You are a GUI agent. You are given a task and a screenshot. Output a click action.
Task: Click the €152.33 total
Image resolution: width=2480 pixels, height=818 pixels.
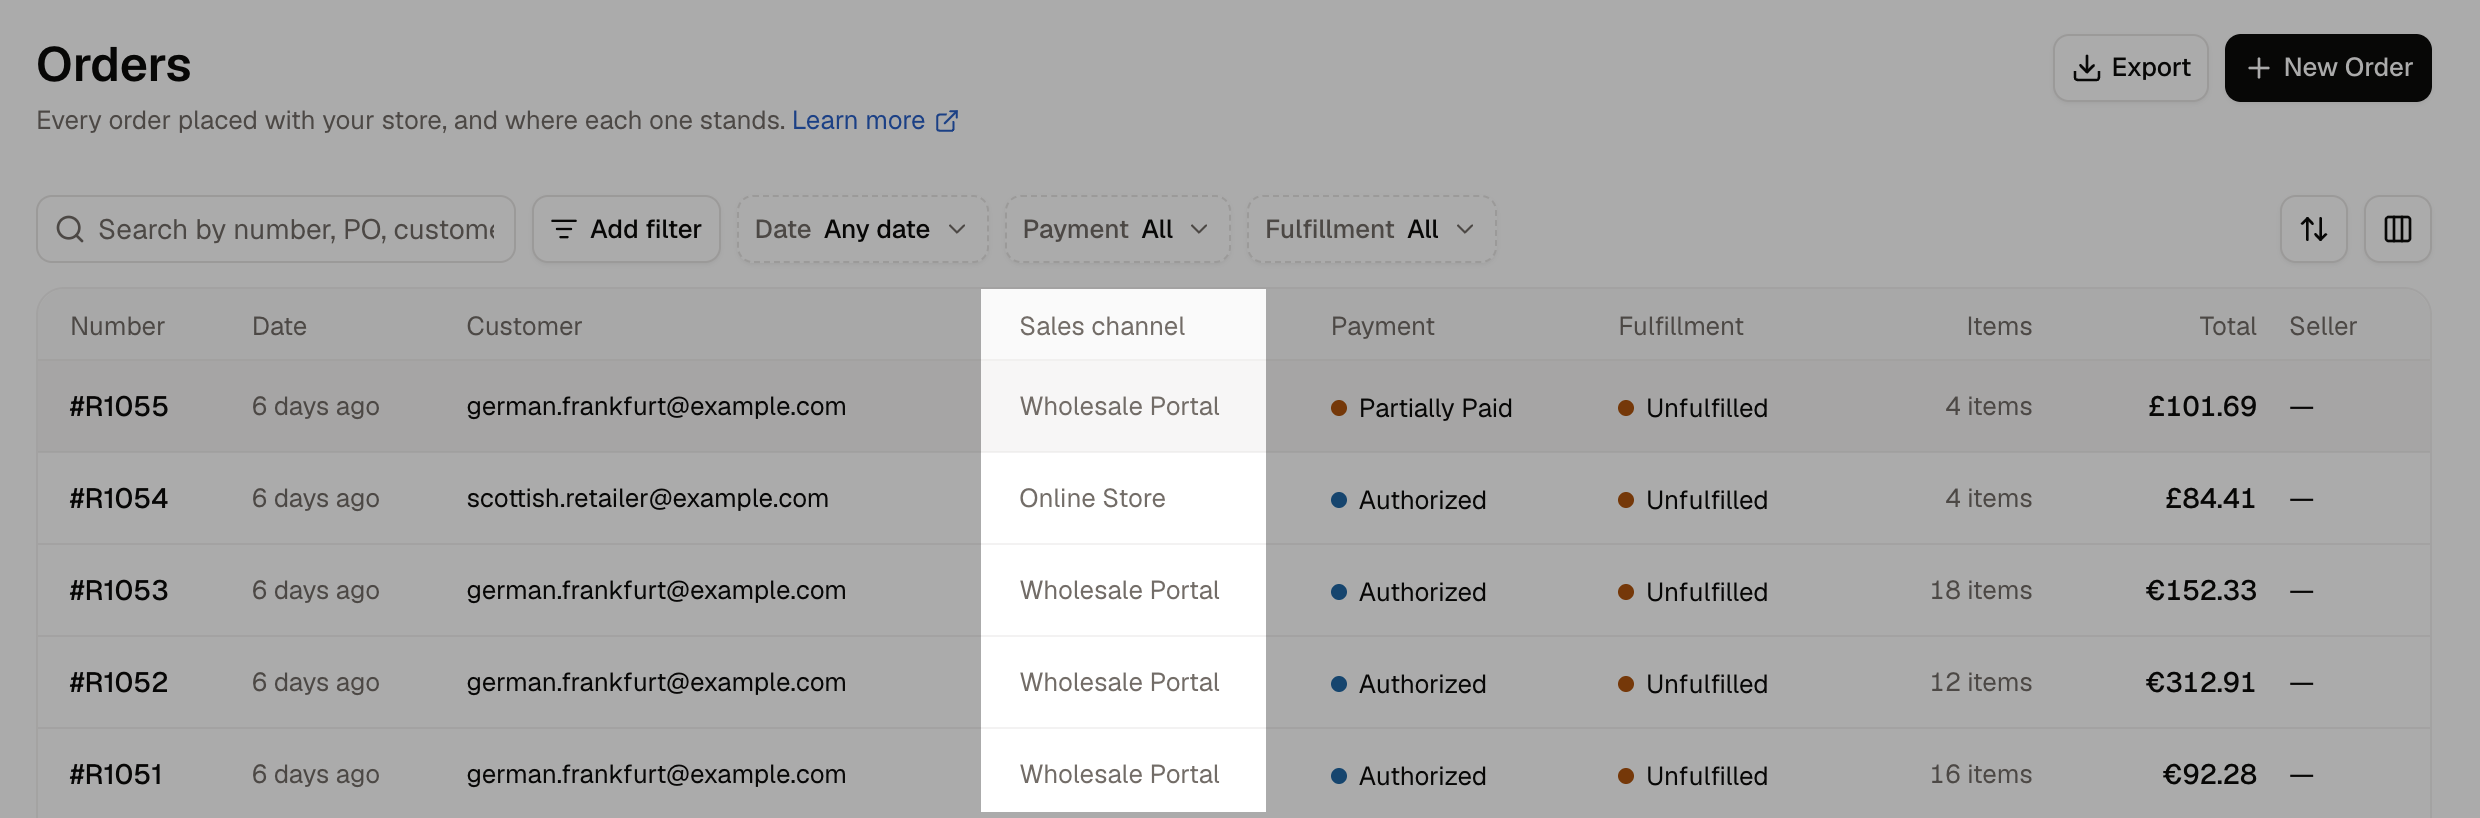(2200, 590)
